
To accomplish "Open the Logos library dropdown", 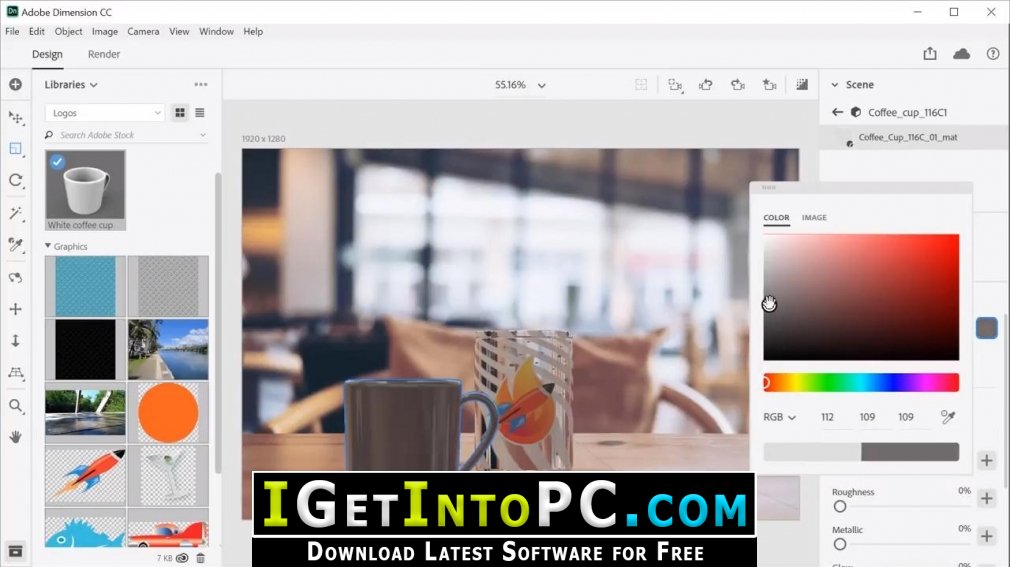I will (105, 113).
